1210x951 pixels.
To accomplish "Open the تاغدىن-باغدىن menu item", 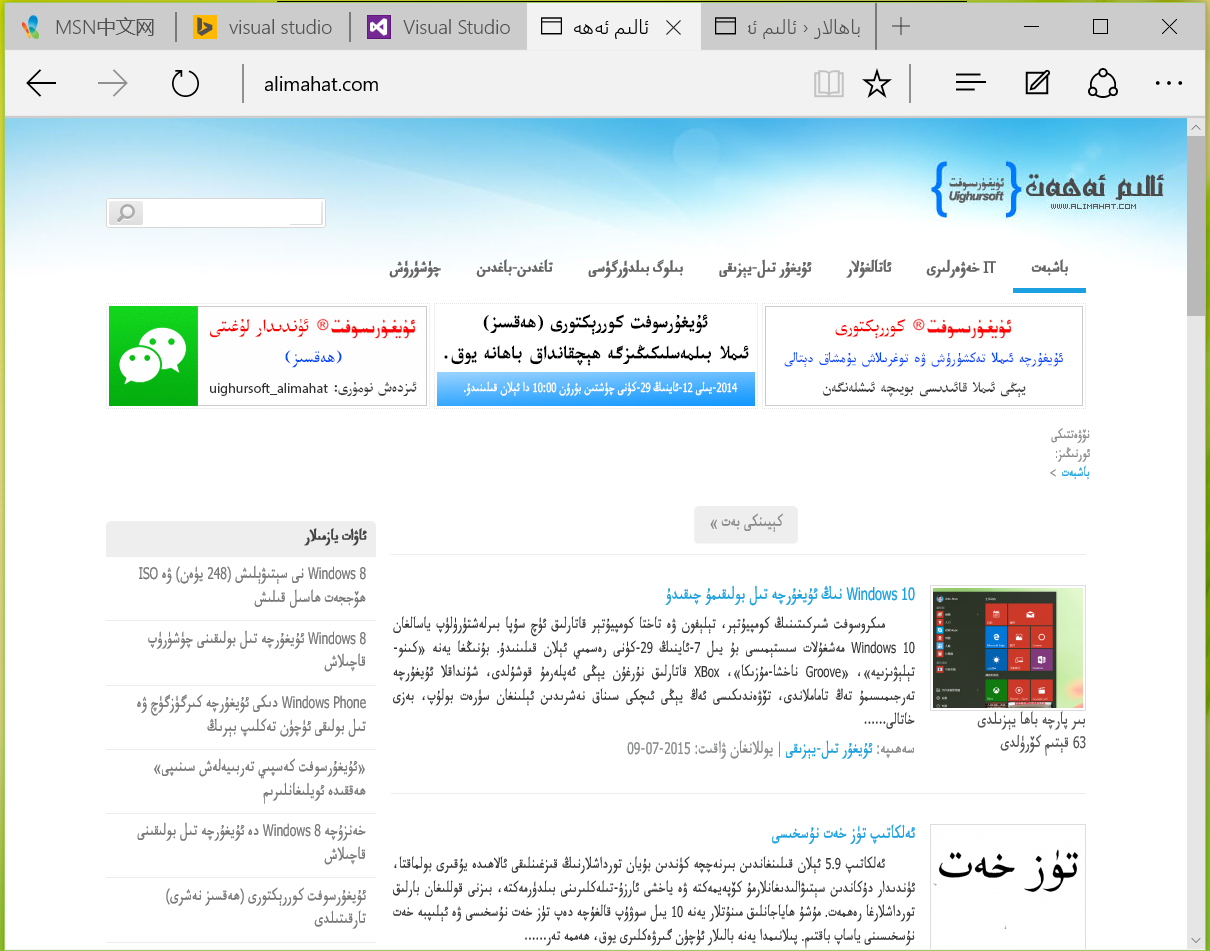I will coord(514,268).
